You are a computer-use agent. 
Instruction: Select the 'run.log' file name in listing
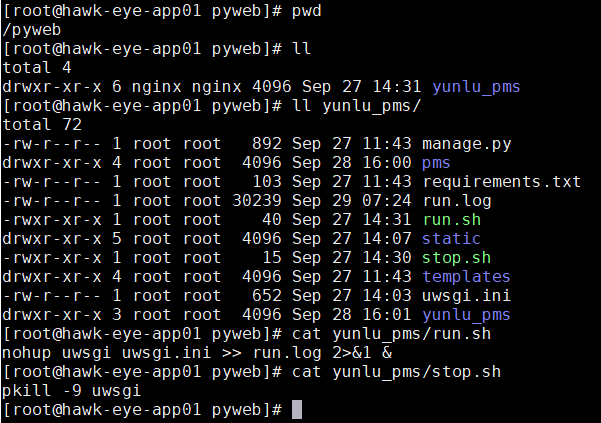point(456,201)
